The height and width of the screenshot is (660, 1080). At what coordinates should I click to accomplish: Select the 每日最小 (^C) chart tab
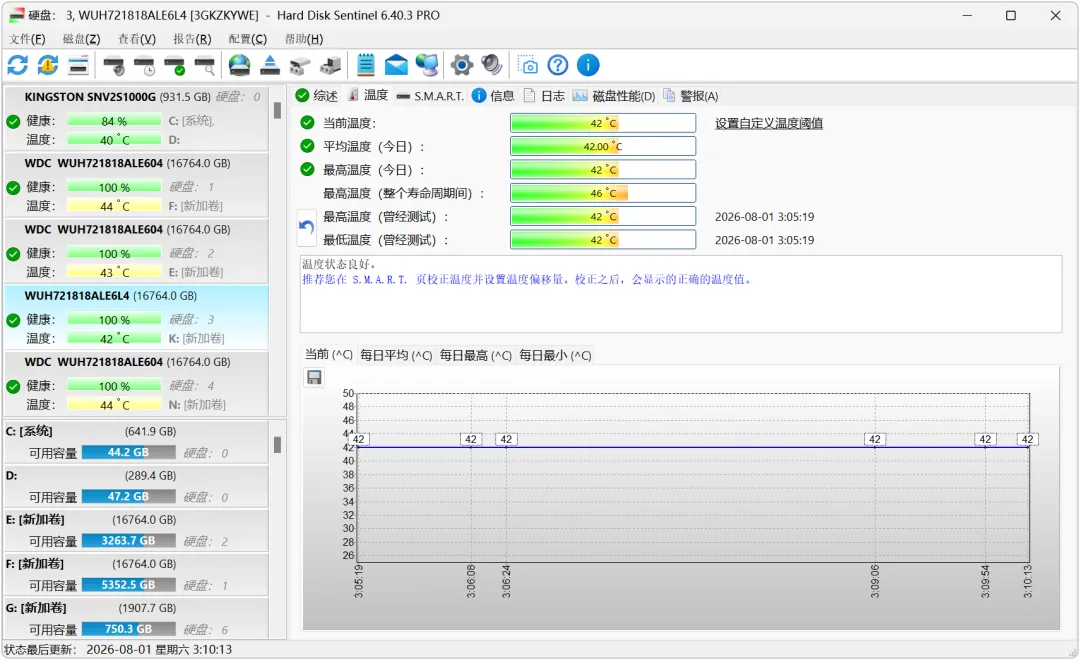(555, 355)
